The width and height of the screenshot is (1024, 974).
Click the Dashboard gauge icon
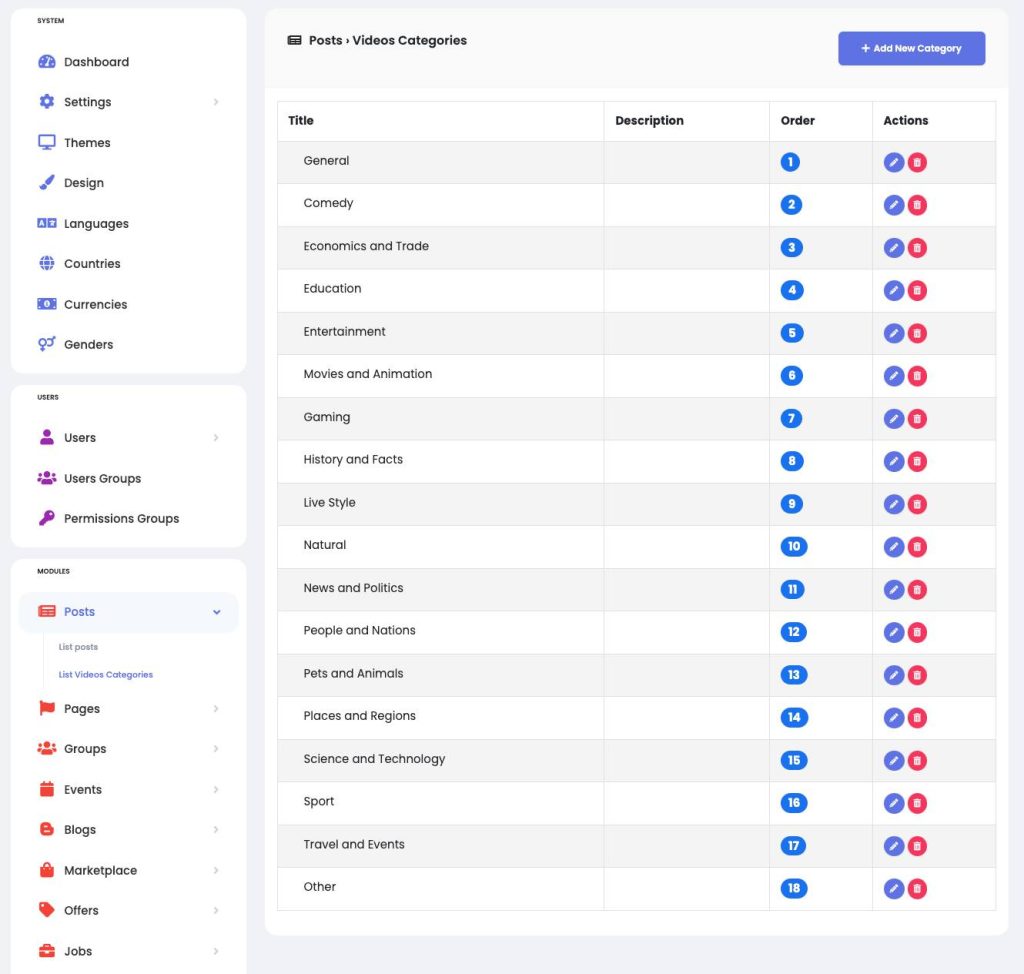pos(46,61)
